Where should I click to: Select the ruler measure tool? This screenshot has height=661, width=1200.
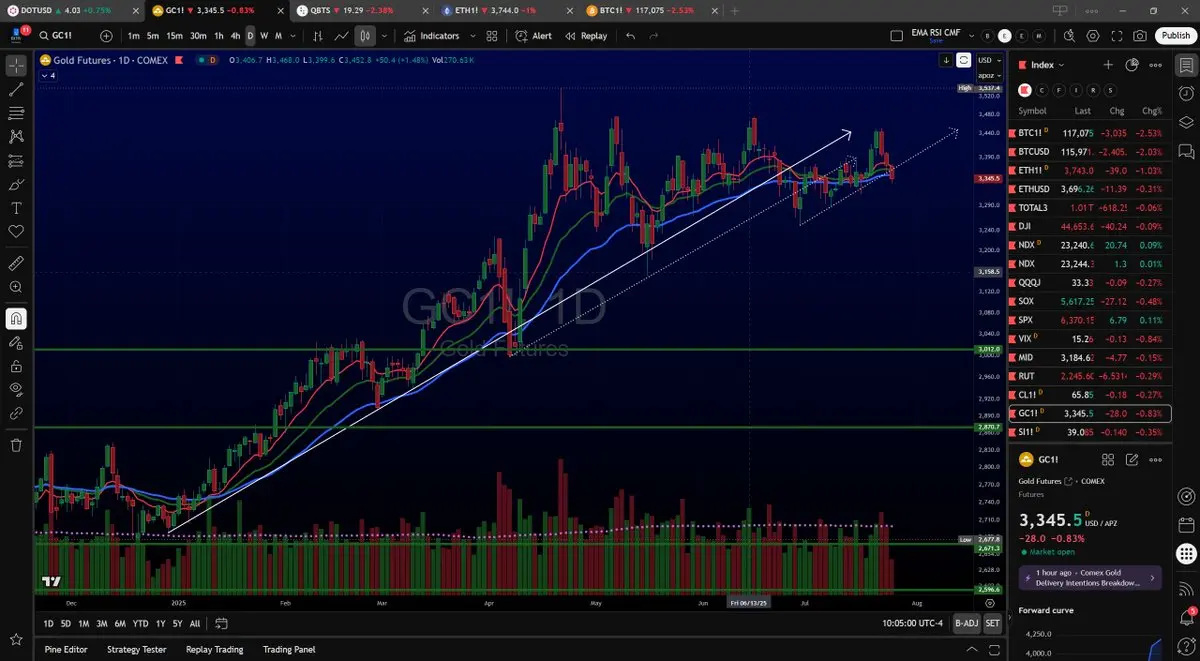[x=16, y=264]
